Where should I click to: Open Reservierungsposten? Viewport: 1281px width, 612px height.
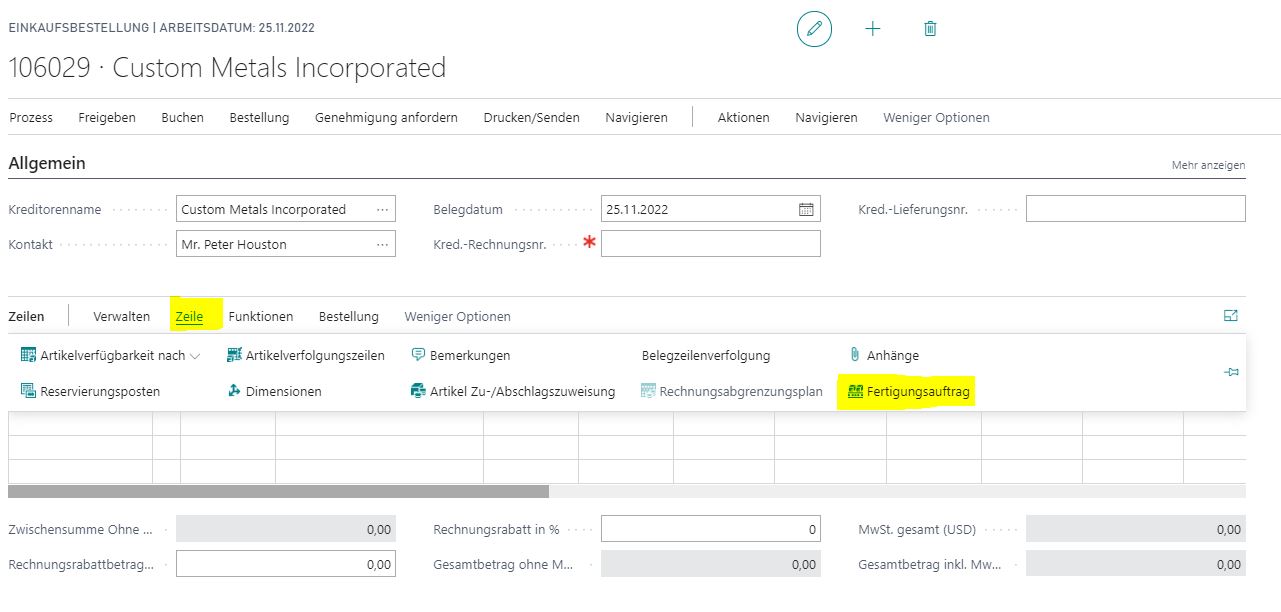(90, 391)
